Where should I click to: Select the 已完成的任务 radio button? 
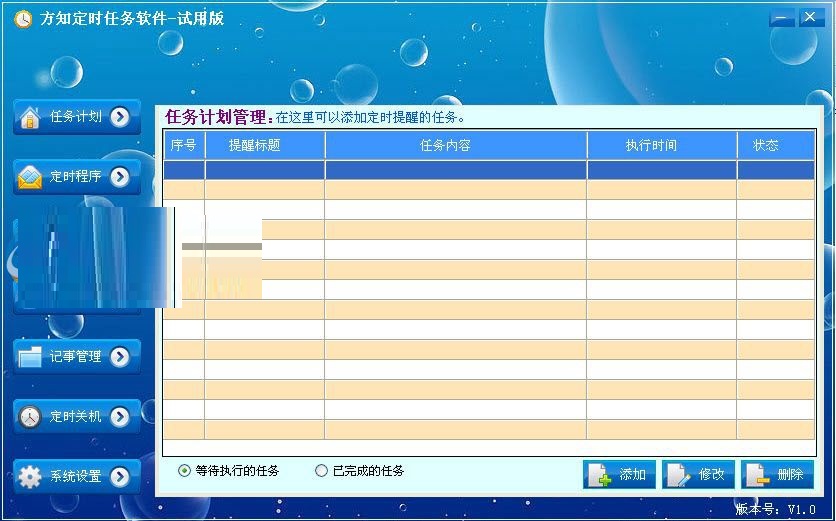[x=321, y=471]
